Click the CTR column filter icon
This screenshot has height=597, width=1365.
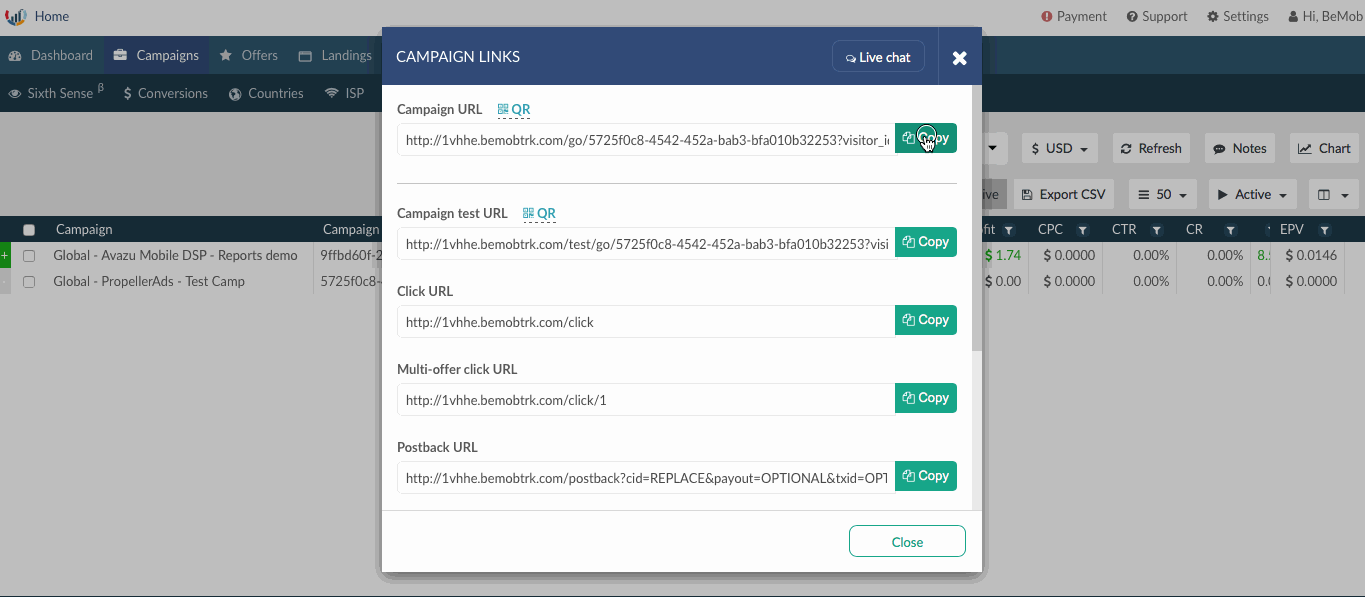[x=1156, y=230]
